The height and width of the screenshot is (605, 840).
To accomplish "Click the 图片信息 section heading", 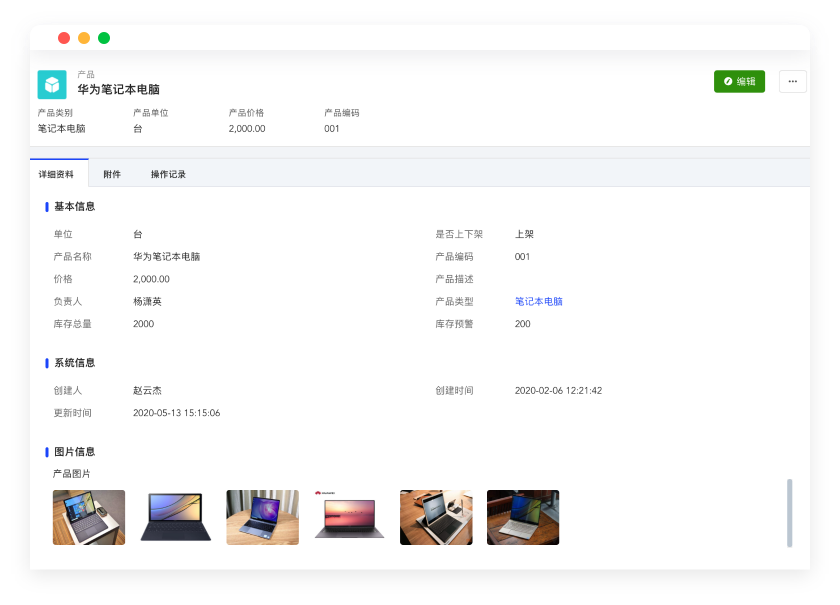I will (74, 452).
